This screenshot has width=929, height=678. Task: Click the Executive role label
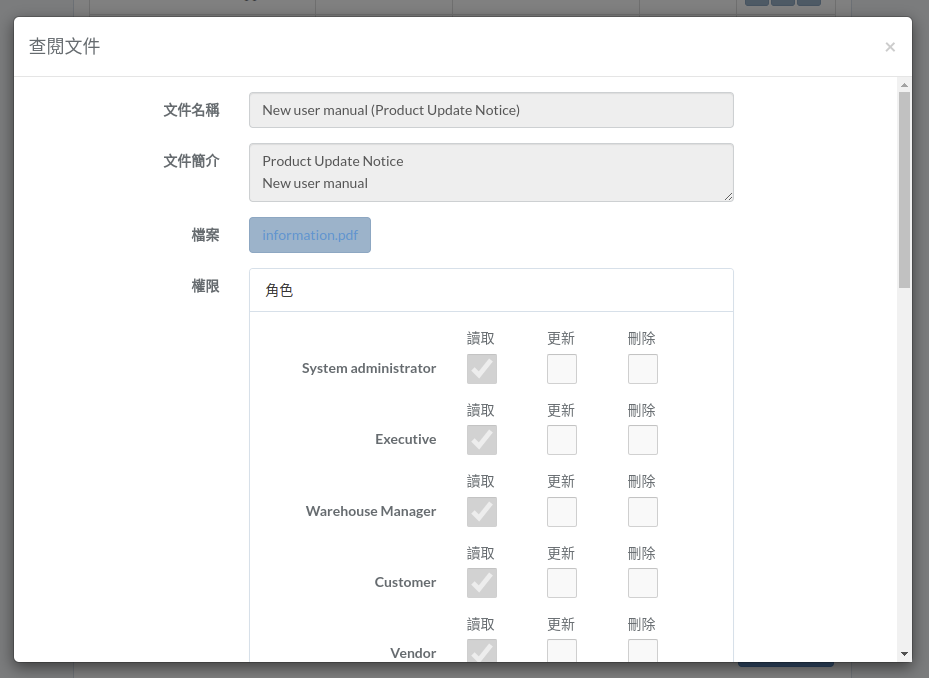[x=405, y=439]
